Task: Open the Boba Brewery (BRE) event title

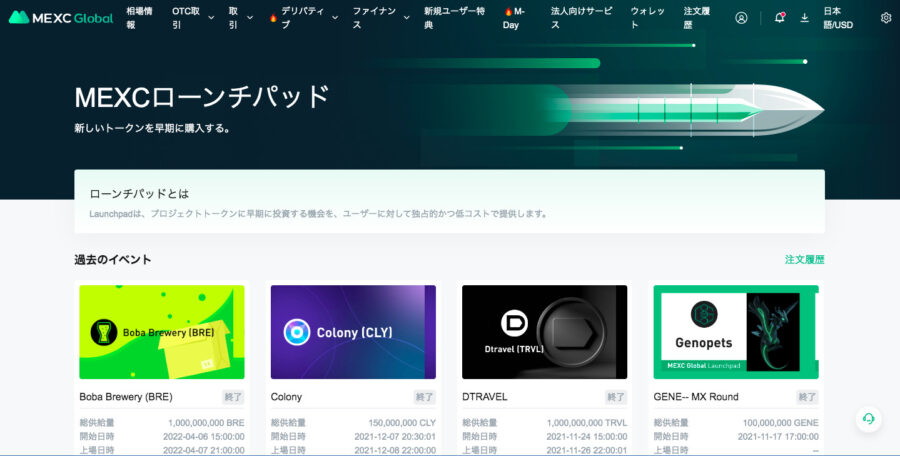Action: click(126, 397)
